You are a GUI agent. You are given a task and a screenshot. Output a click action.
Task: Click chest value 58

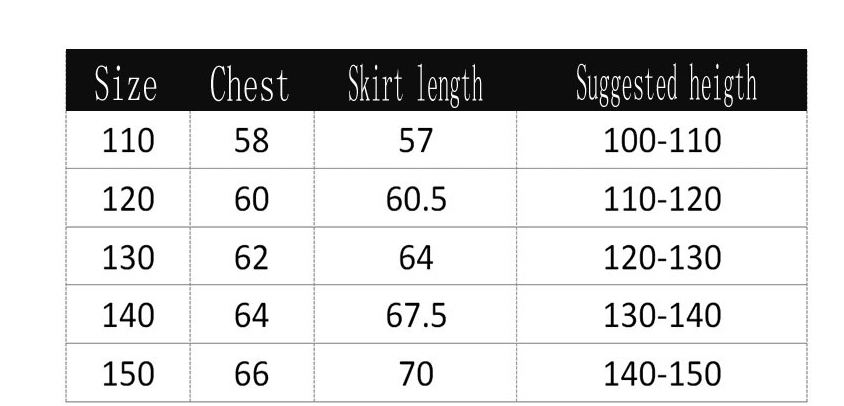point(252,140)
